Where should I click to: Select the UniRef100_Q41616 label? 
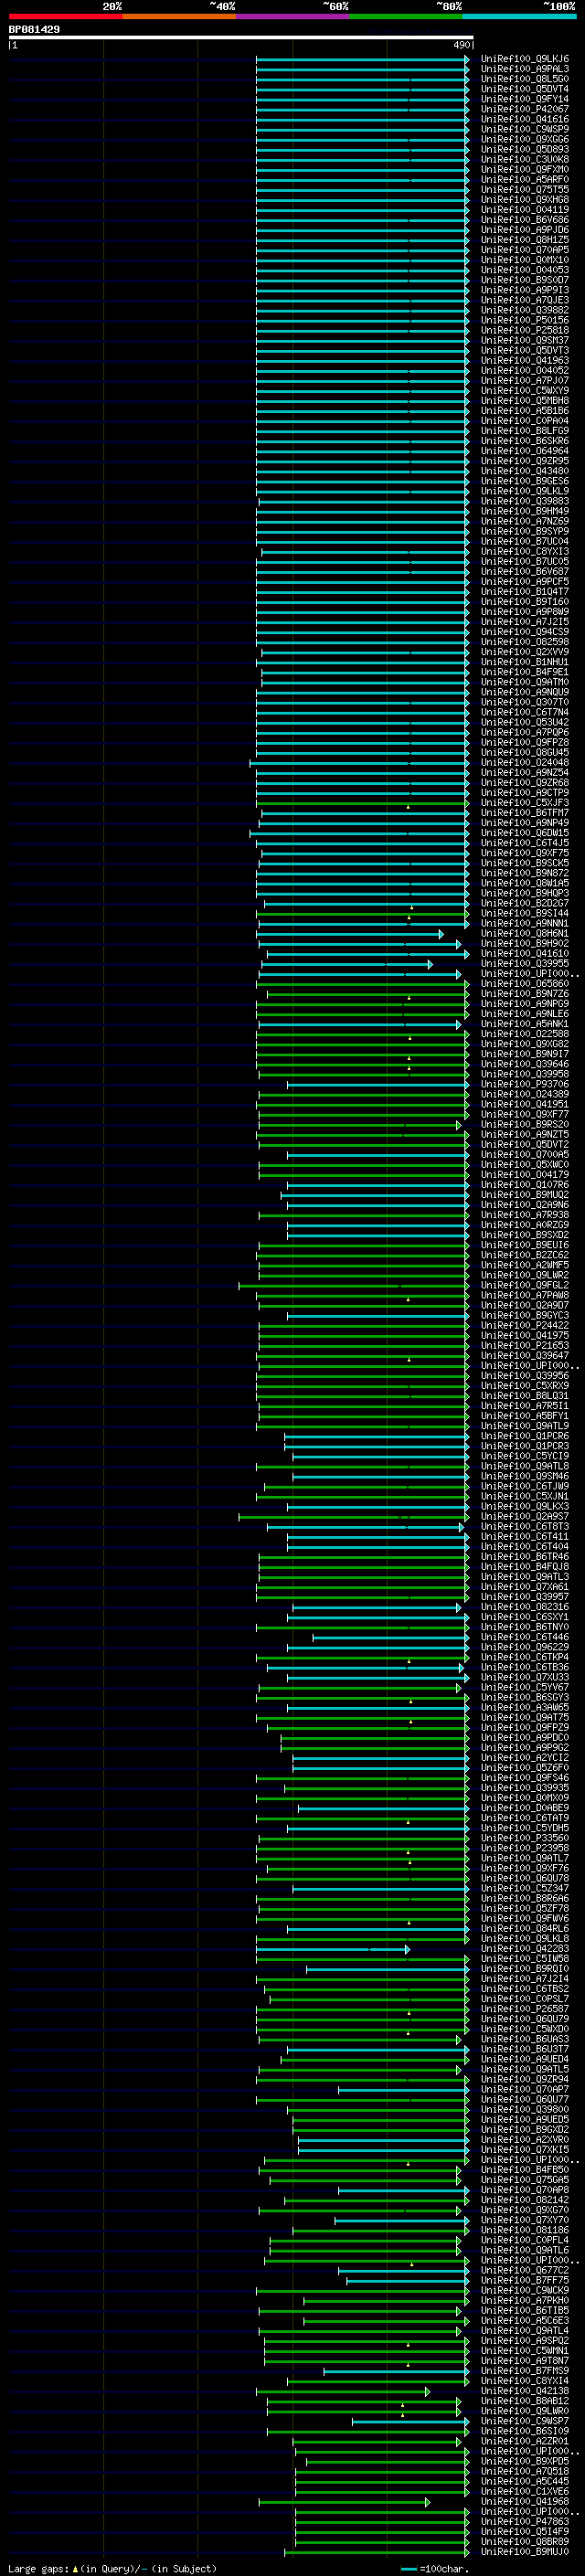(524, 119)
